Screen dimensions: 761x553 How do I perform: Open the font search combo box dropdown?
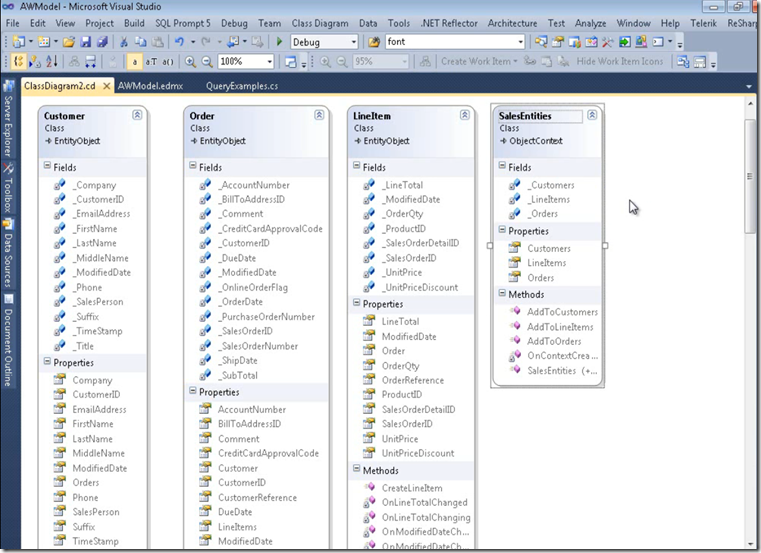520,42
